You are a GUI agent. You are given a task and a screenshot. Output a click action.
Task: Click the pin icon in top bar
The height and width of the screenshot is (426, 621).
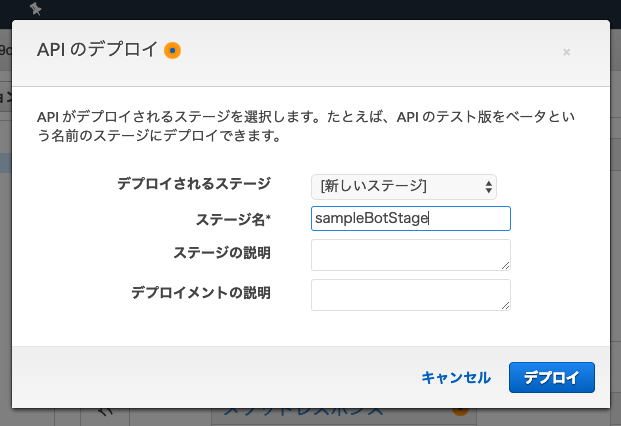36,9
